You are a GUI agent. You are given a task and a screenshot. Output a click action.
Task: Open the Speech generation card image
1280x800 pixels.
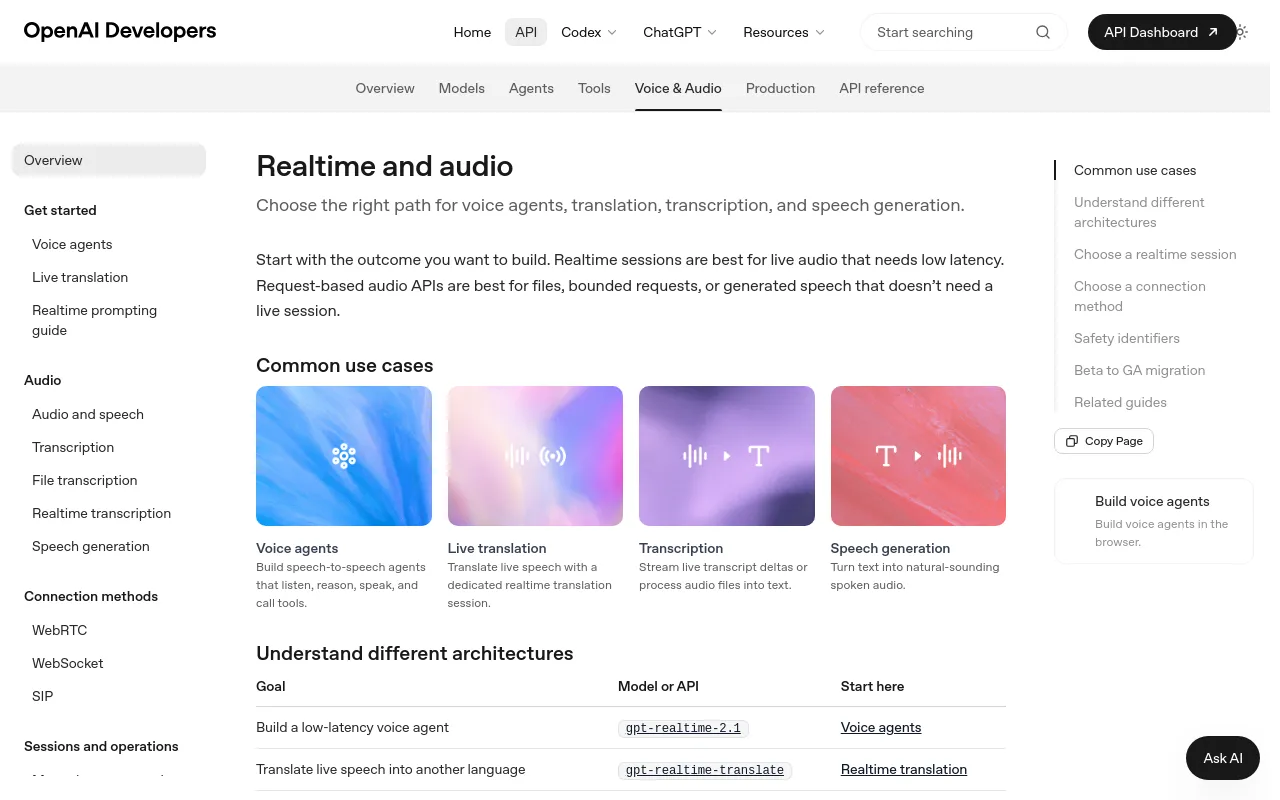(918, 456)
